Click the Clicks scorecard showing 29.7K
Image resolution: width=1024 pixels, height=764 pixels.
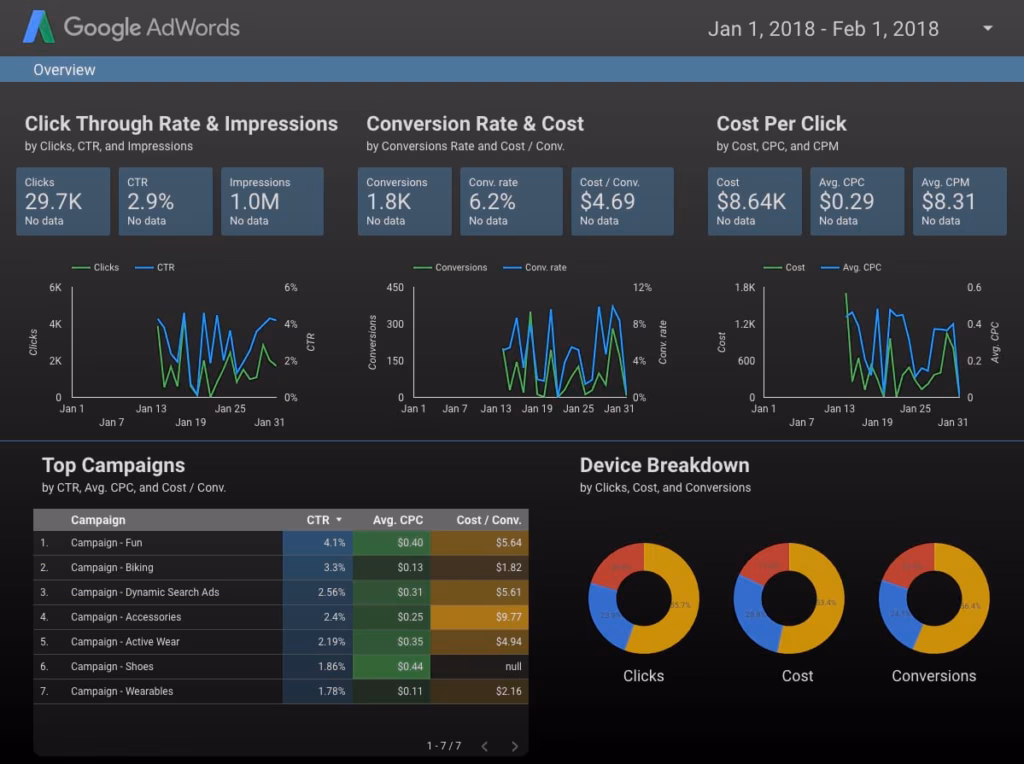(x=62, y=201)
